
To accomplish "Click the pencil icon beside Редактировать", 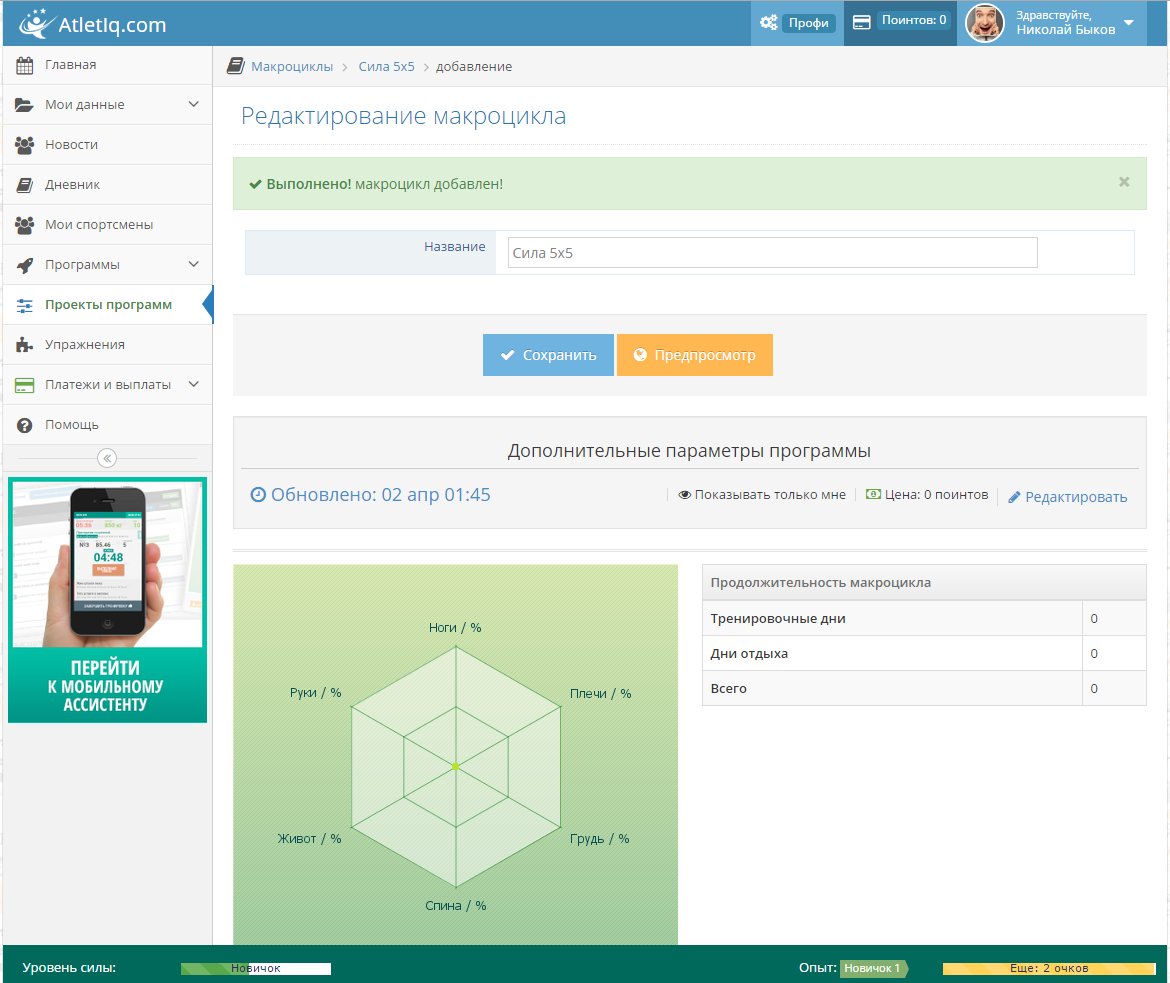I will [x=1014, y=498].
